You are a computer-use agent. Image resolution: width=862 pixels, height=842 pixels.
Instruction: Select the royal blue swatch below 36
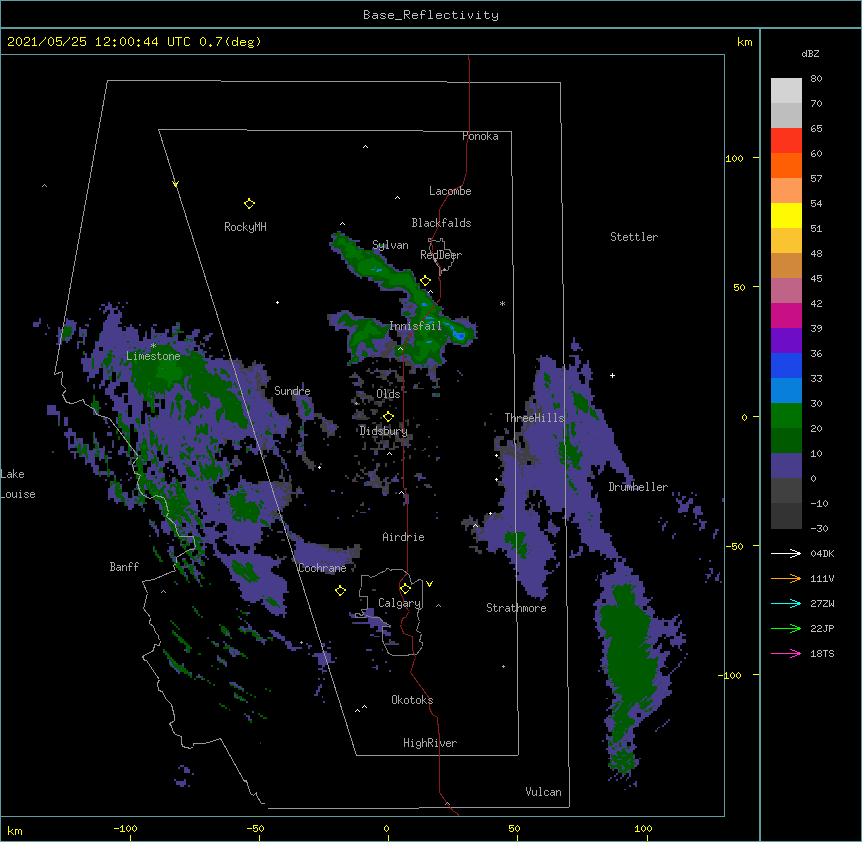786,365
